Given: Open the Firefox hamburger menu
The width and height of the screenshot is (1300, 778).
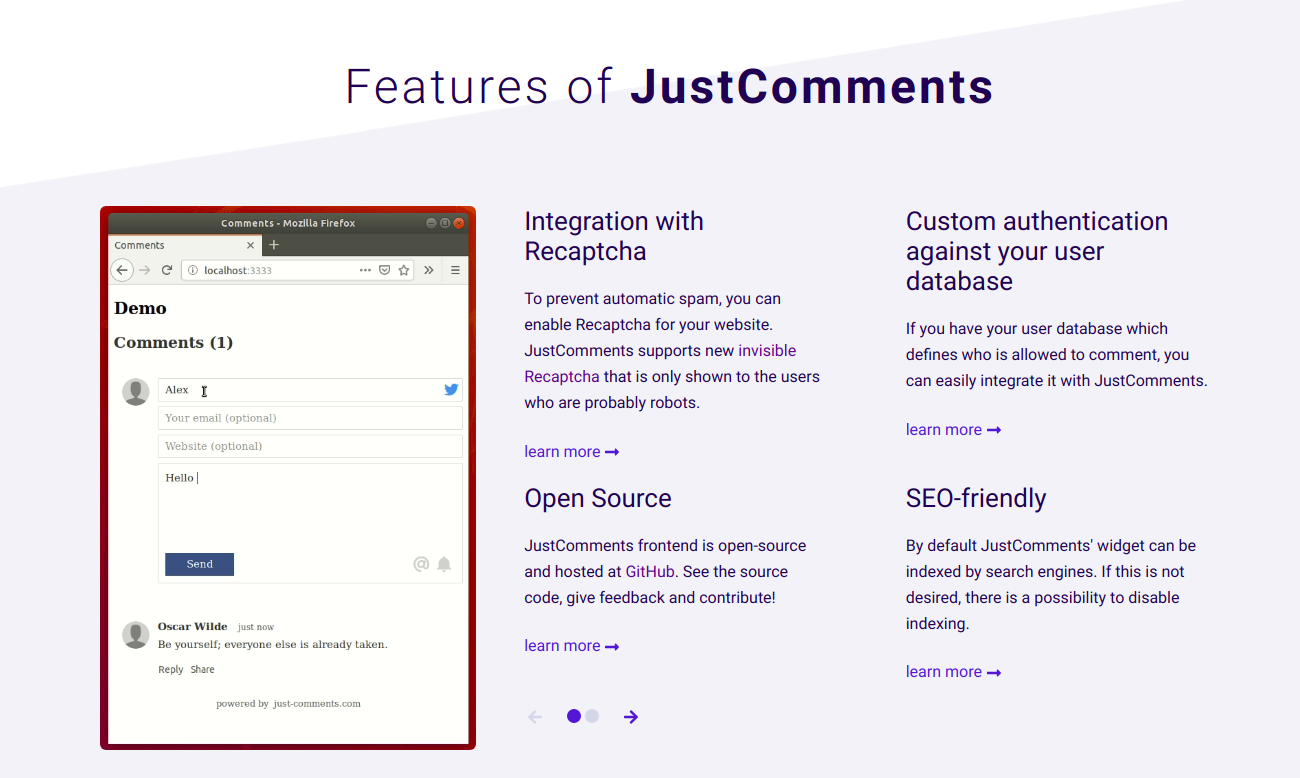Looking at the screenshot, I should (x=455, y=270).
